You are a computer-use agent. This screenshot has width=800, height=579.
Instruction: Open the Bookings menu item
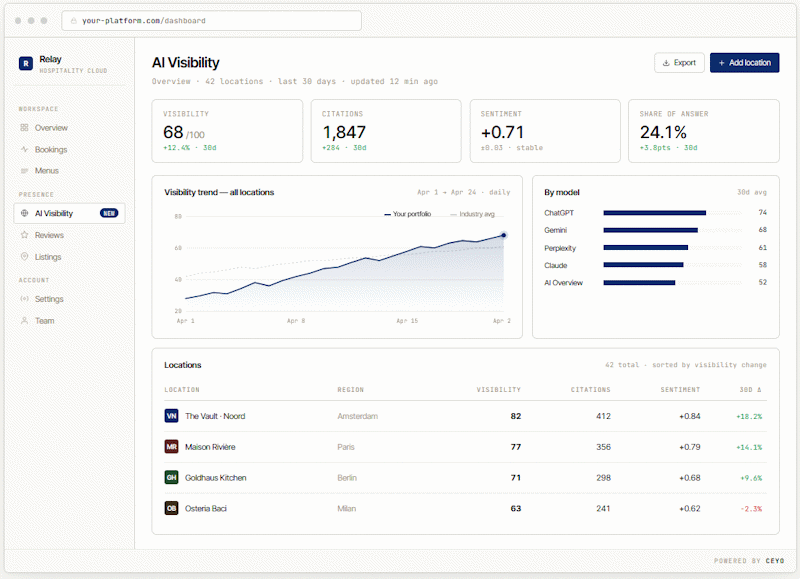pos(69,149)
